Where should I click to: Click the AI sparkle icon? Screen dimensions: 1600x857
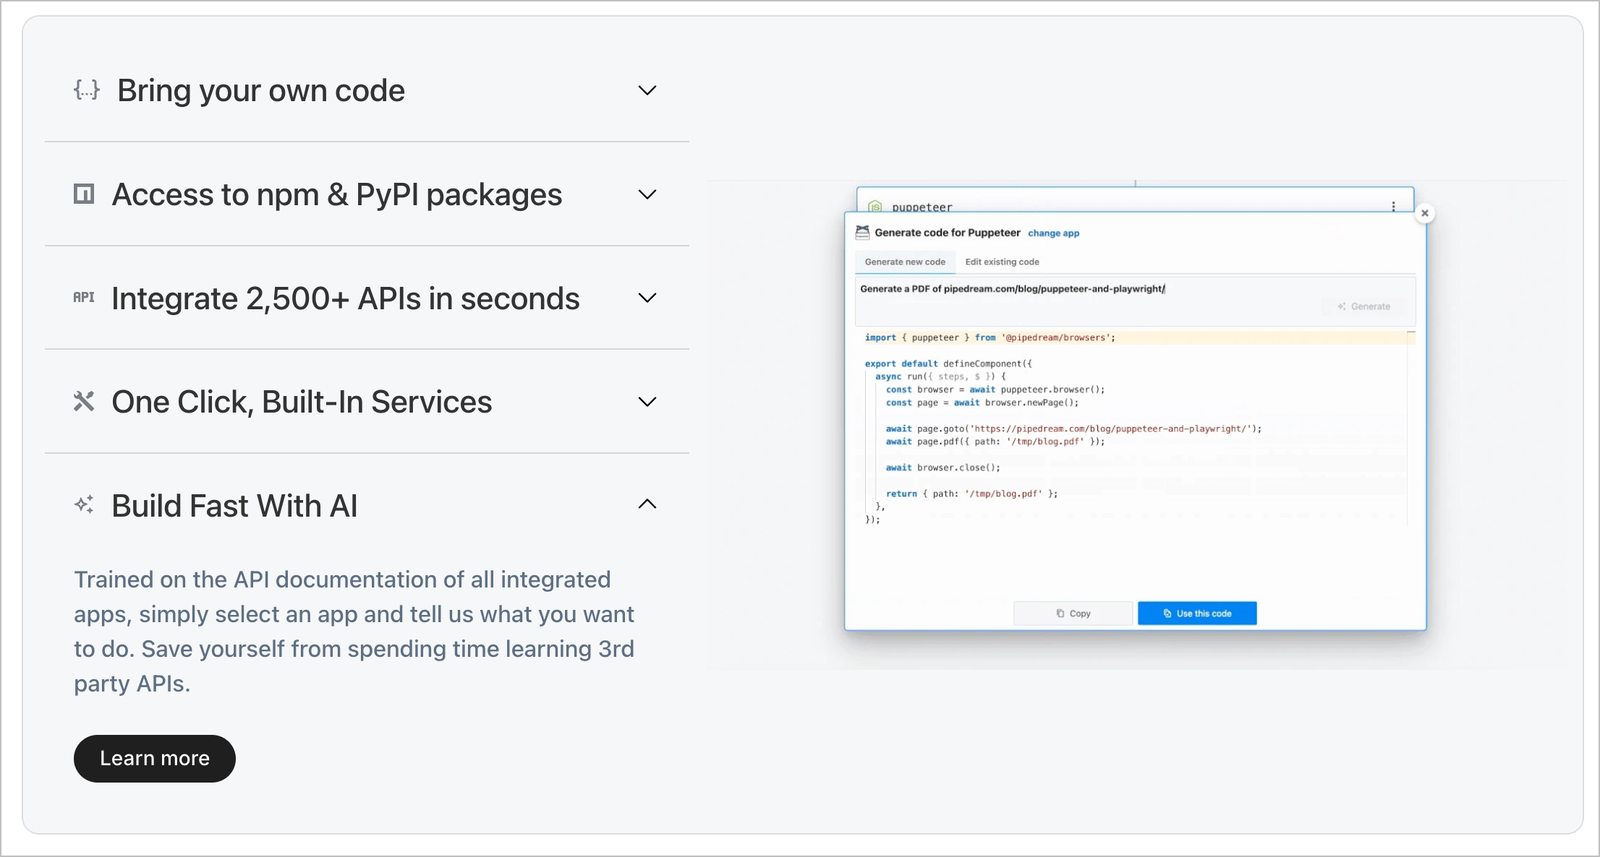click(84, 505)
